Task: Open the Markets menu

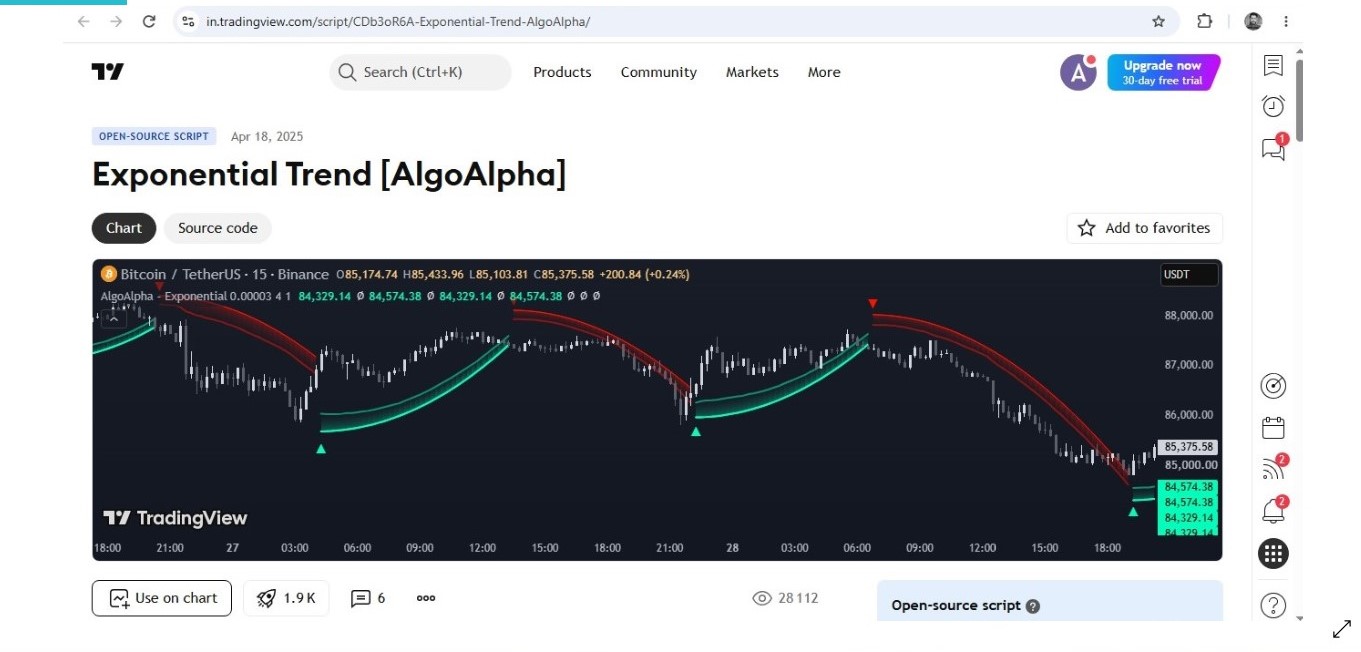Action: point(752,72)
